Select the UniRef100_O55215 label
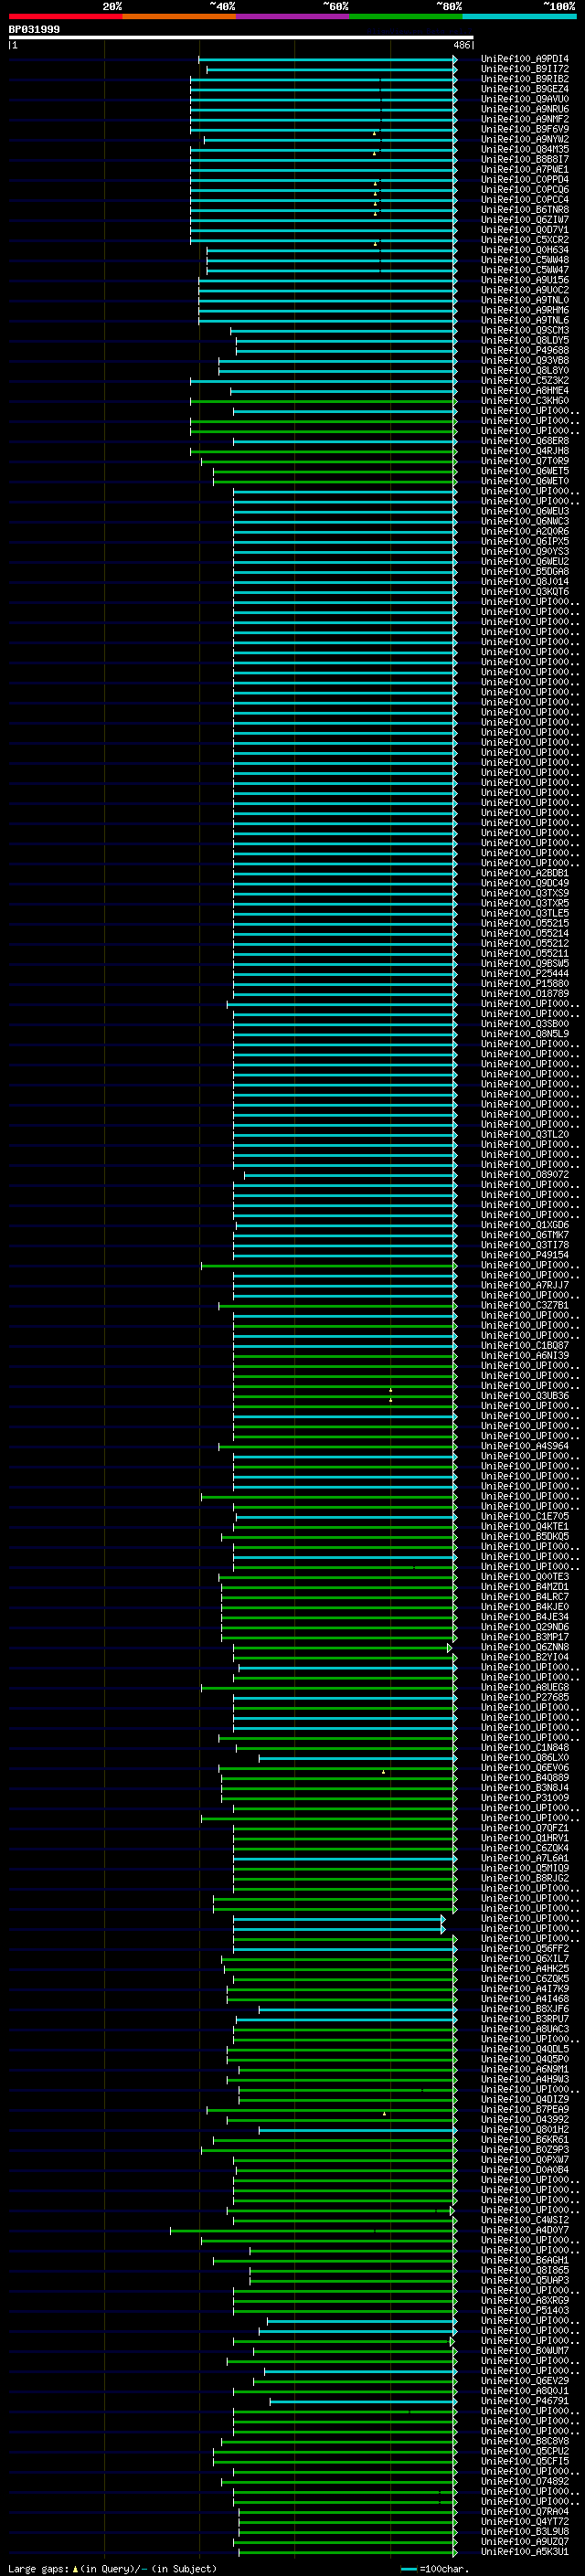The height and width of the screenshot is (2576, 585). [x=525, y=923]
